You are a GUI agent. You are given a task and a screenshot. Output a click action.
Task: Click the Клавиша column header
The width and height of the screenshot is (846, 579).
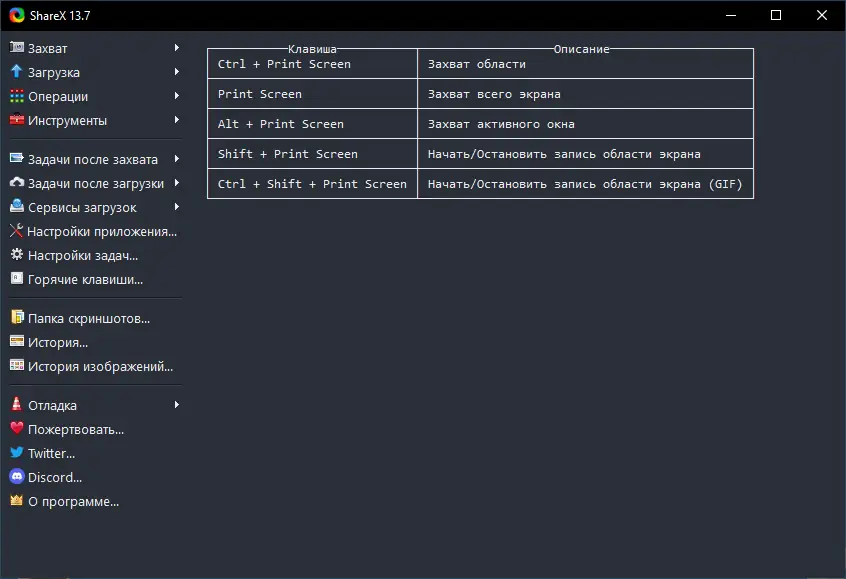click(x=312, y=49)
